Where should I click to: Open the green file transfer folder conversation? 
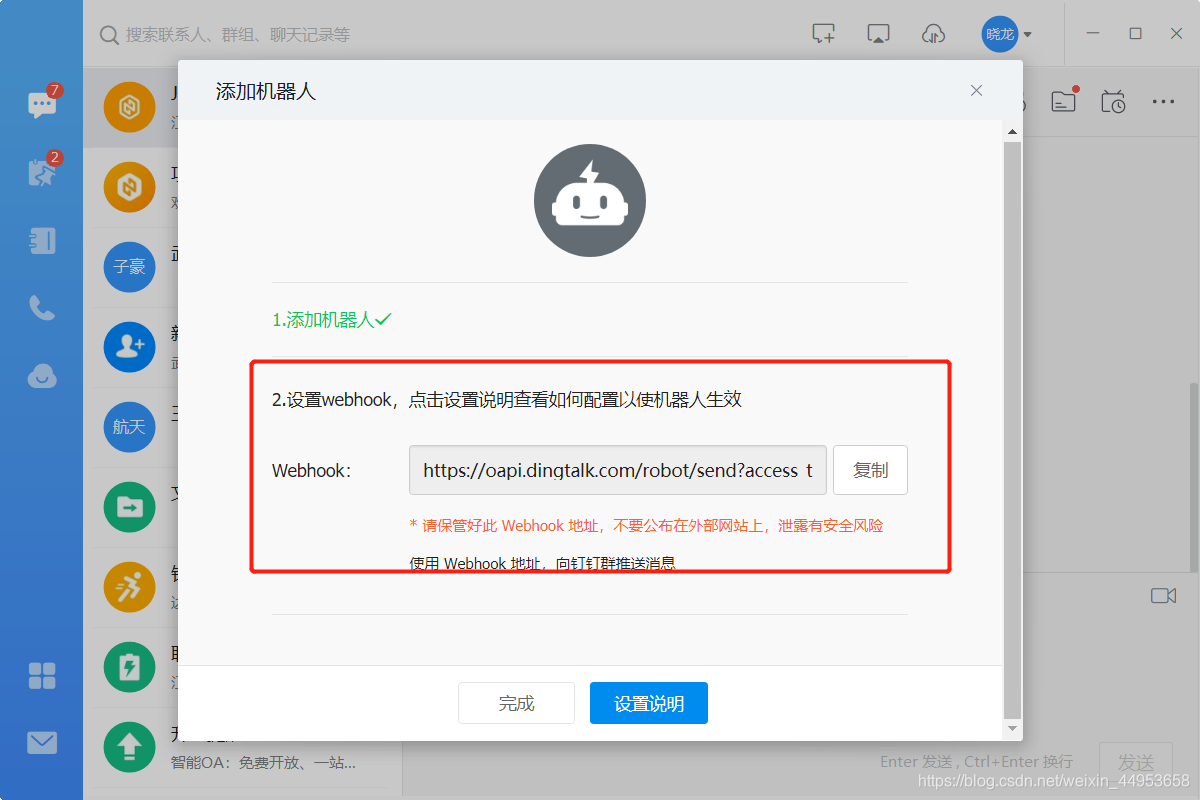(x=130, y=507)
